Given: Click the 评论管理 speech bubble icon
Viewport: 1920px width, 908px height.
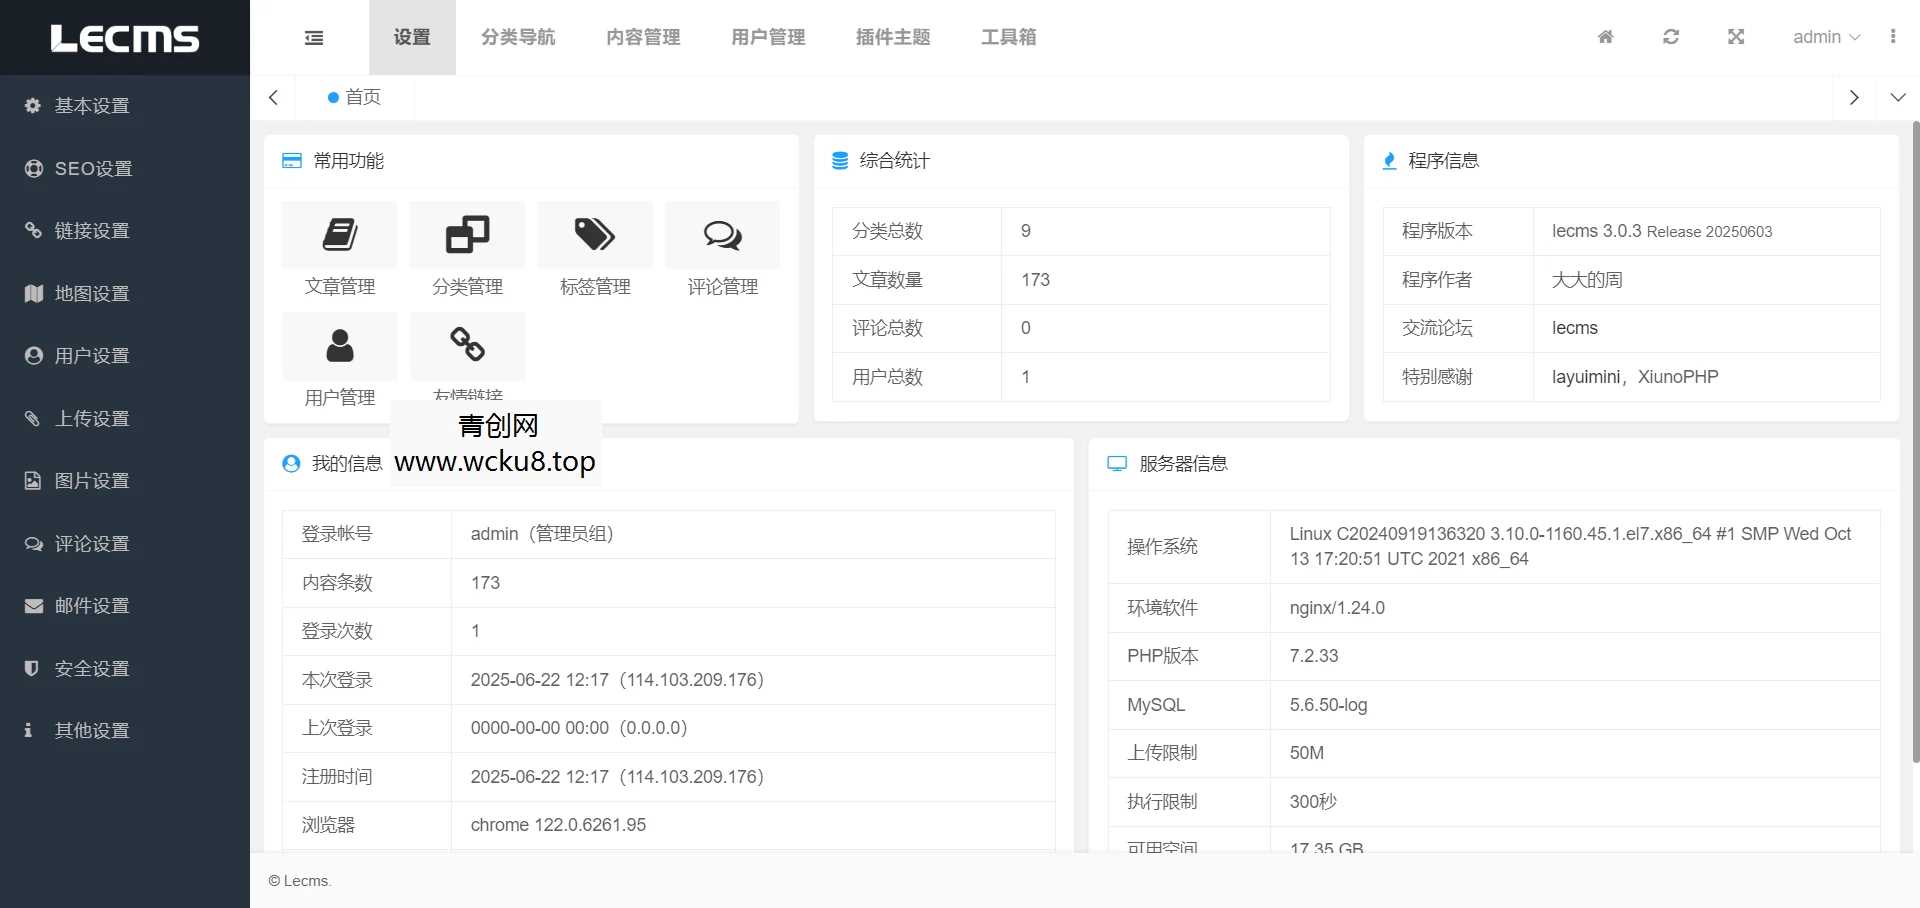Looking at the screenshot, I should coord(722,250).
